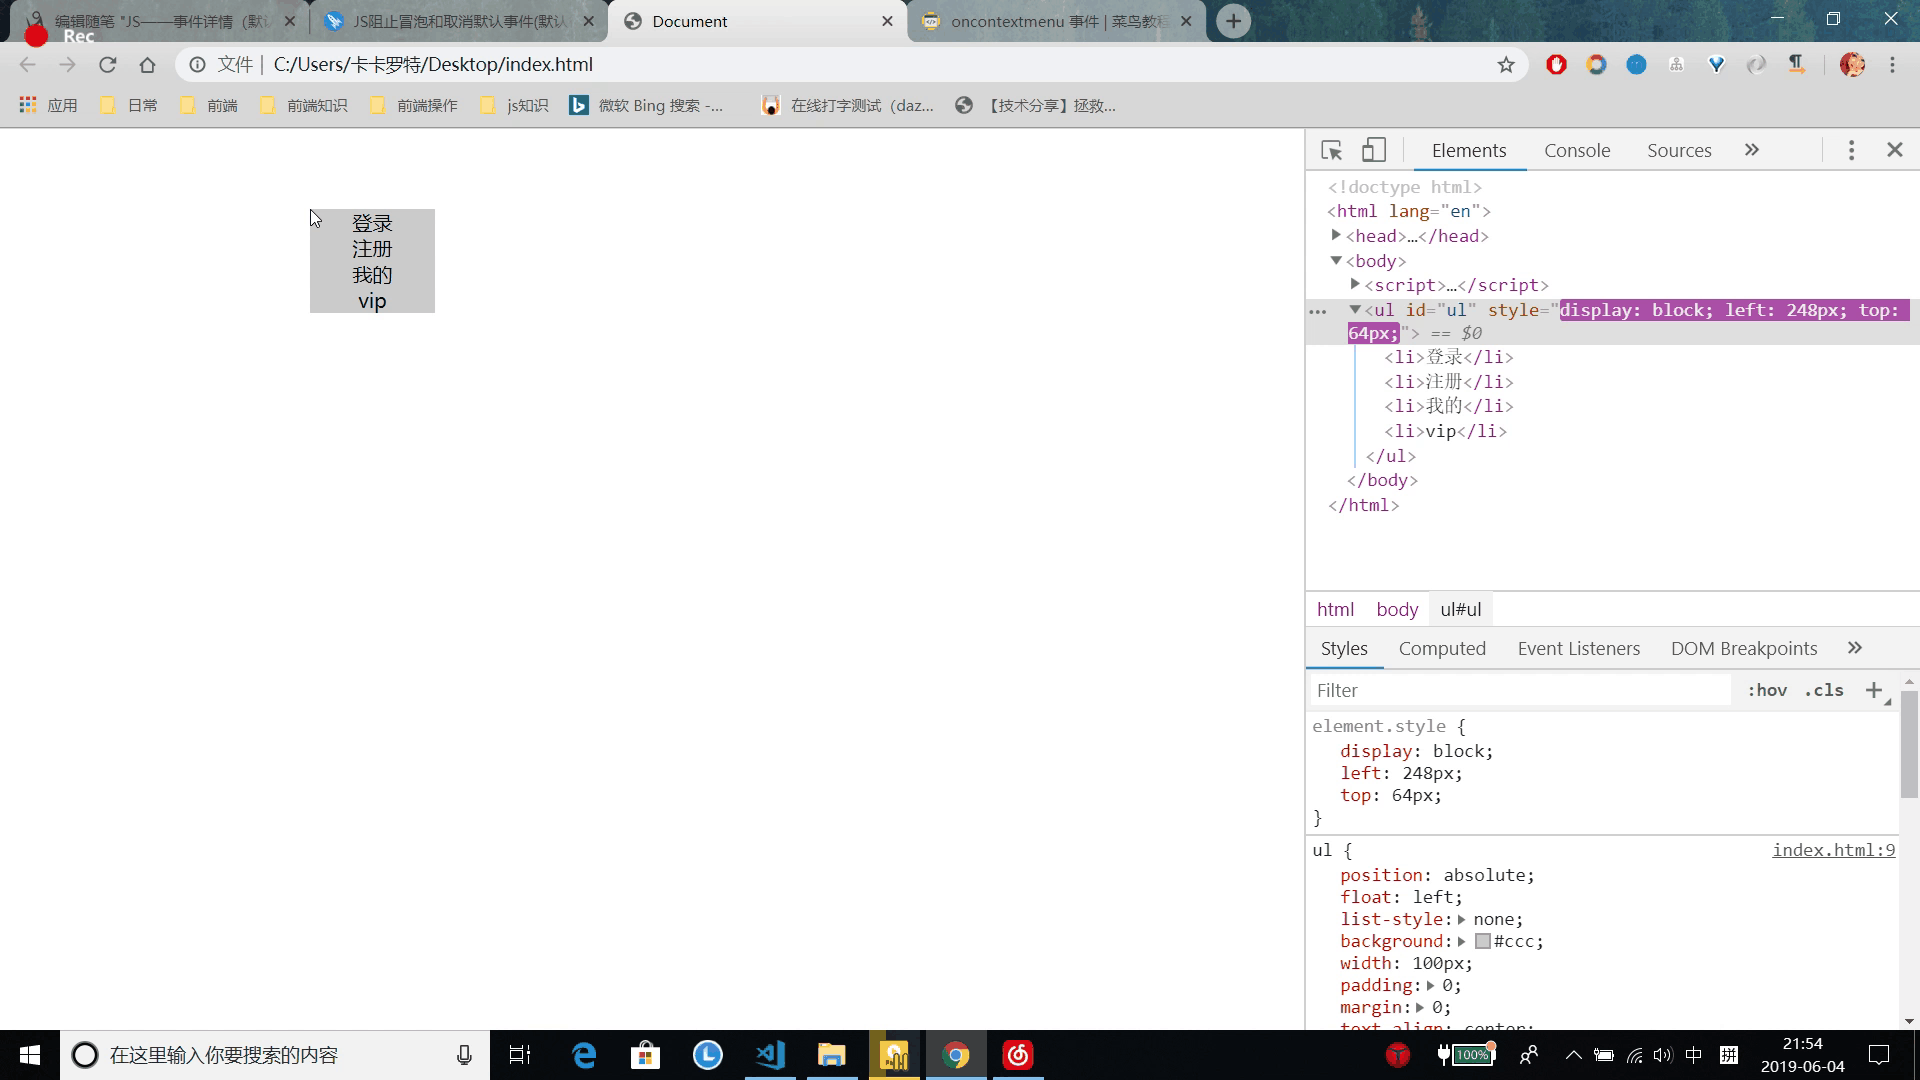
Task: Collapse the body element node
Action: point(1335,260)
